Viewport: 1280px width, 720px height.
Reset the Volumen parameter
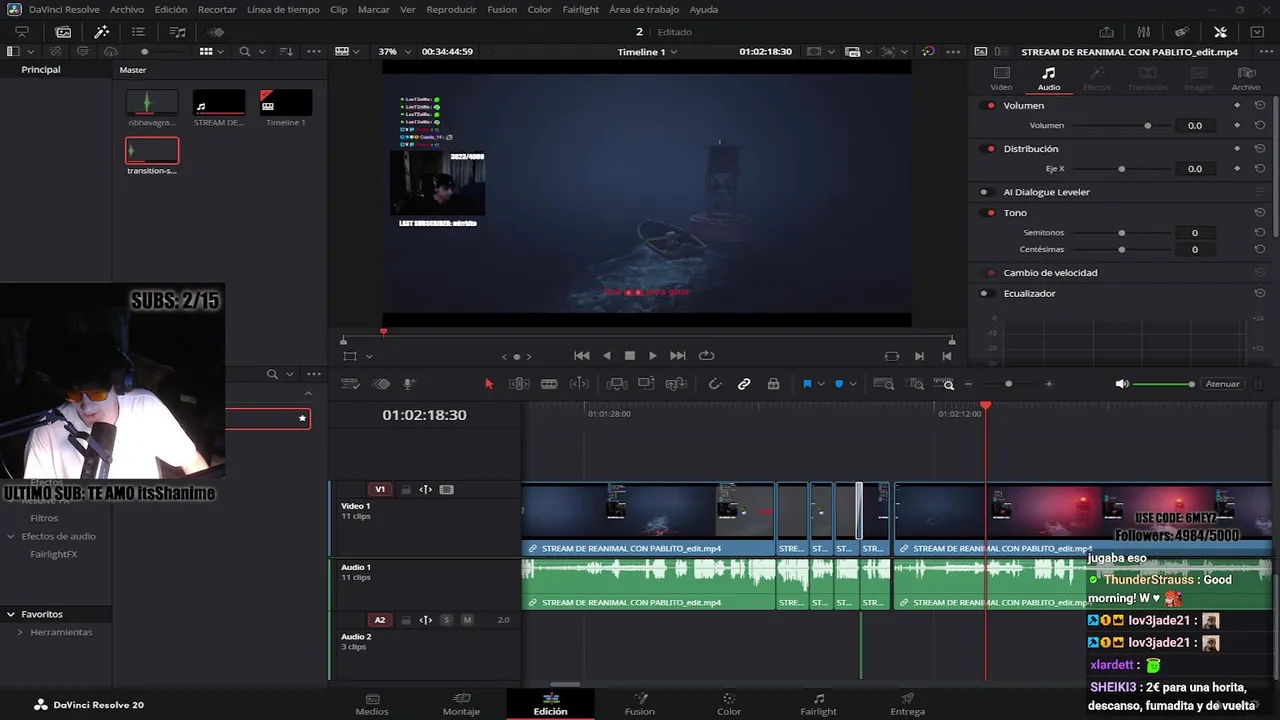click(x=1260, y=126)
